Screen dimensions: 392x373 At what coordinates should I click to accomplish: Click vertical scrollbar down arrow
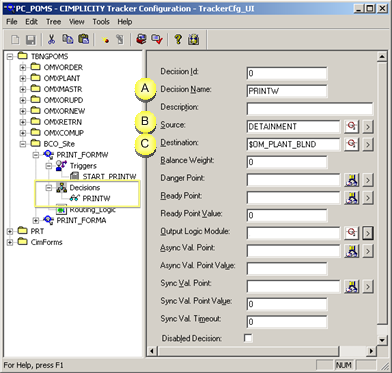pyautogui.click(x=382, y=340)
